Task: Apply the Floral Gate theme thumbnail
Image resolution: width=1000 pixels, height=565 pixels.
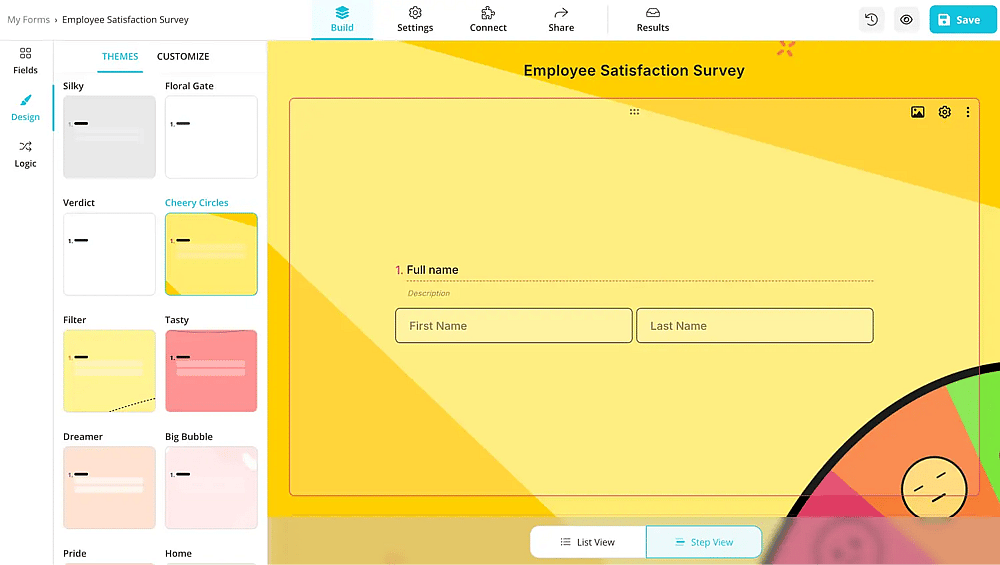Action: pos(211,137)
